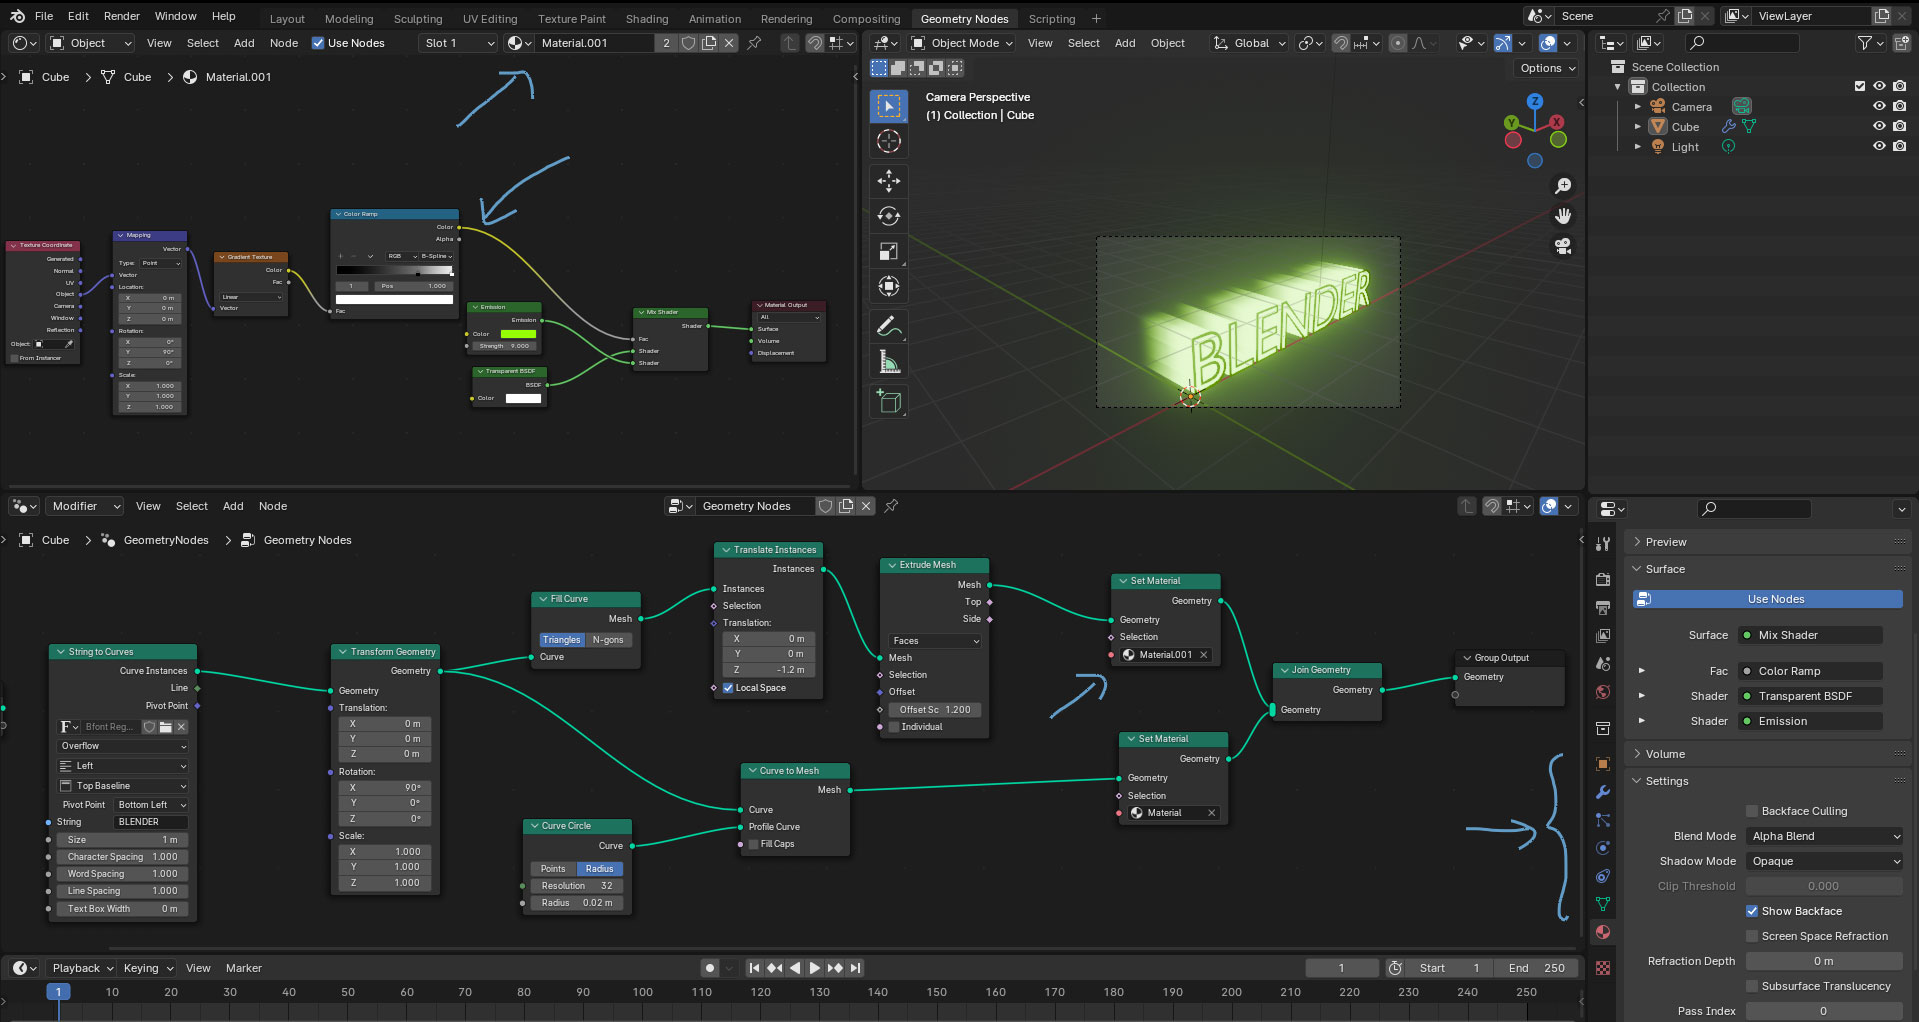Toggle Use Nodes checkbox in shader editor

[x=318, y=43]
